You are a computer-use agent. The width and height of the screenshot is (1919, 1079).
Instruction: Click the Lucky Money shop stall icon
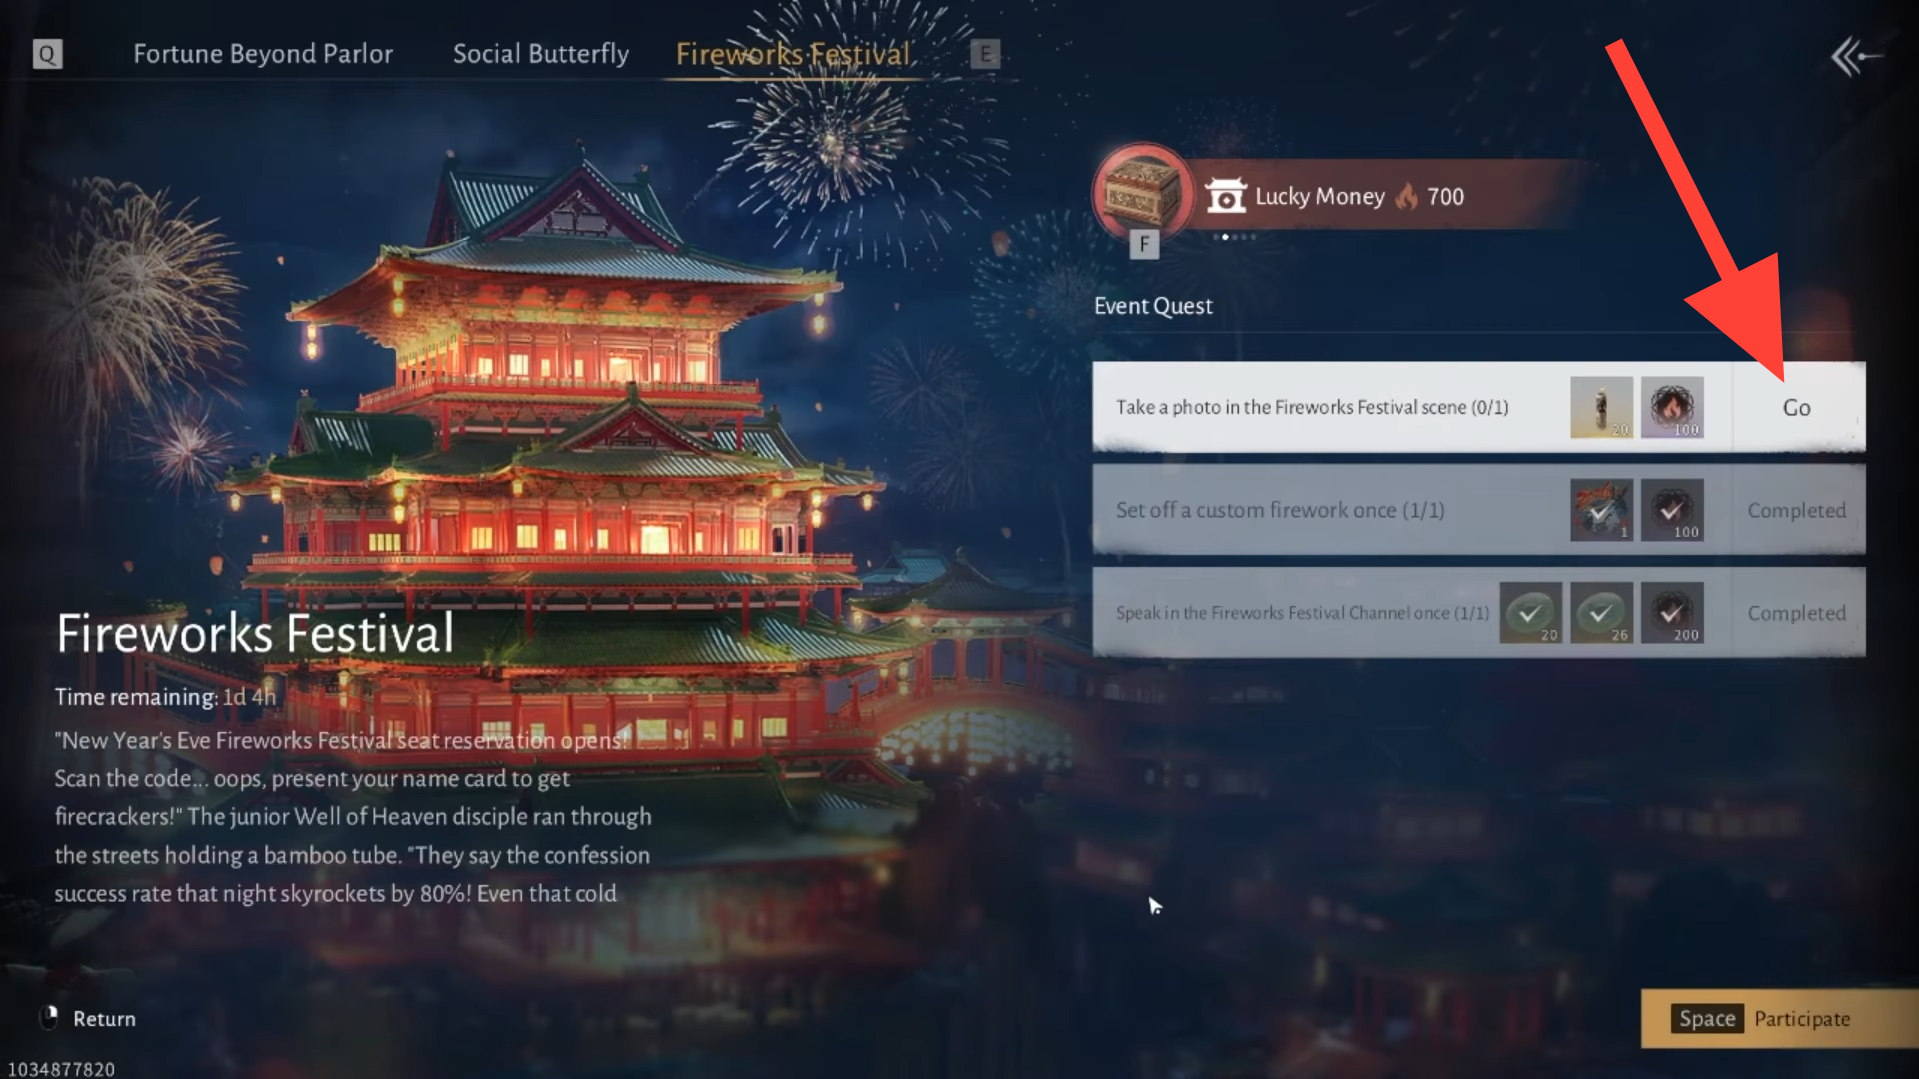coord(1225,196)
